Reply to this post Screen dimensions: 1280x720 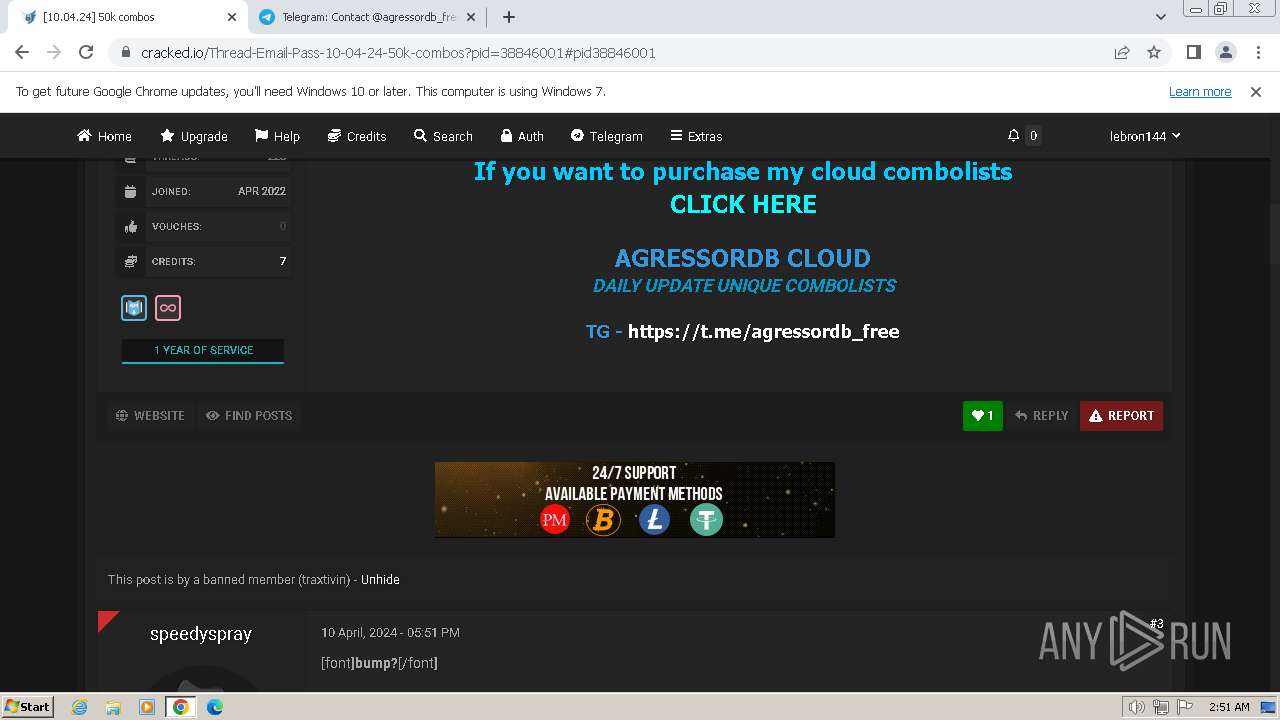click(1041, 416)
